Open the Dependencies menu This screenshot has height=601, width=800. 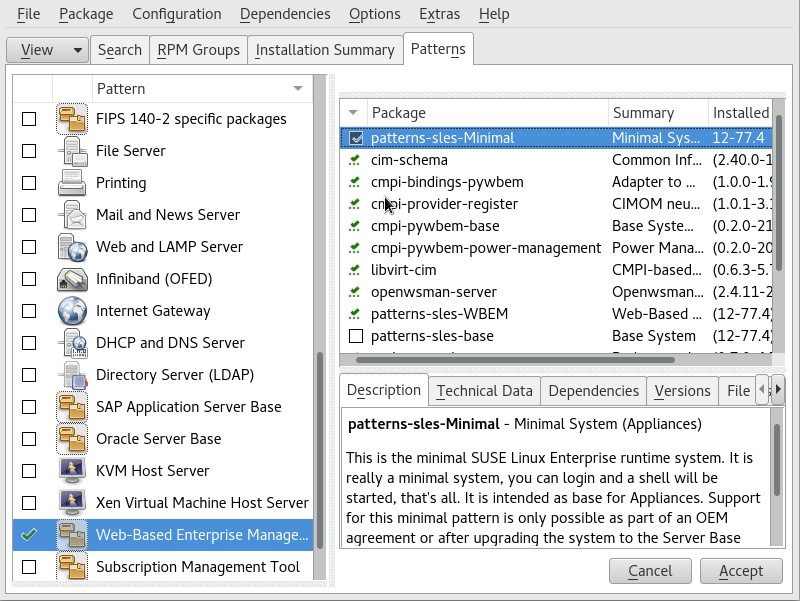[285, 14]
